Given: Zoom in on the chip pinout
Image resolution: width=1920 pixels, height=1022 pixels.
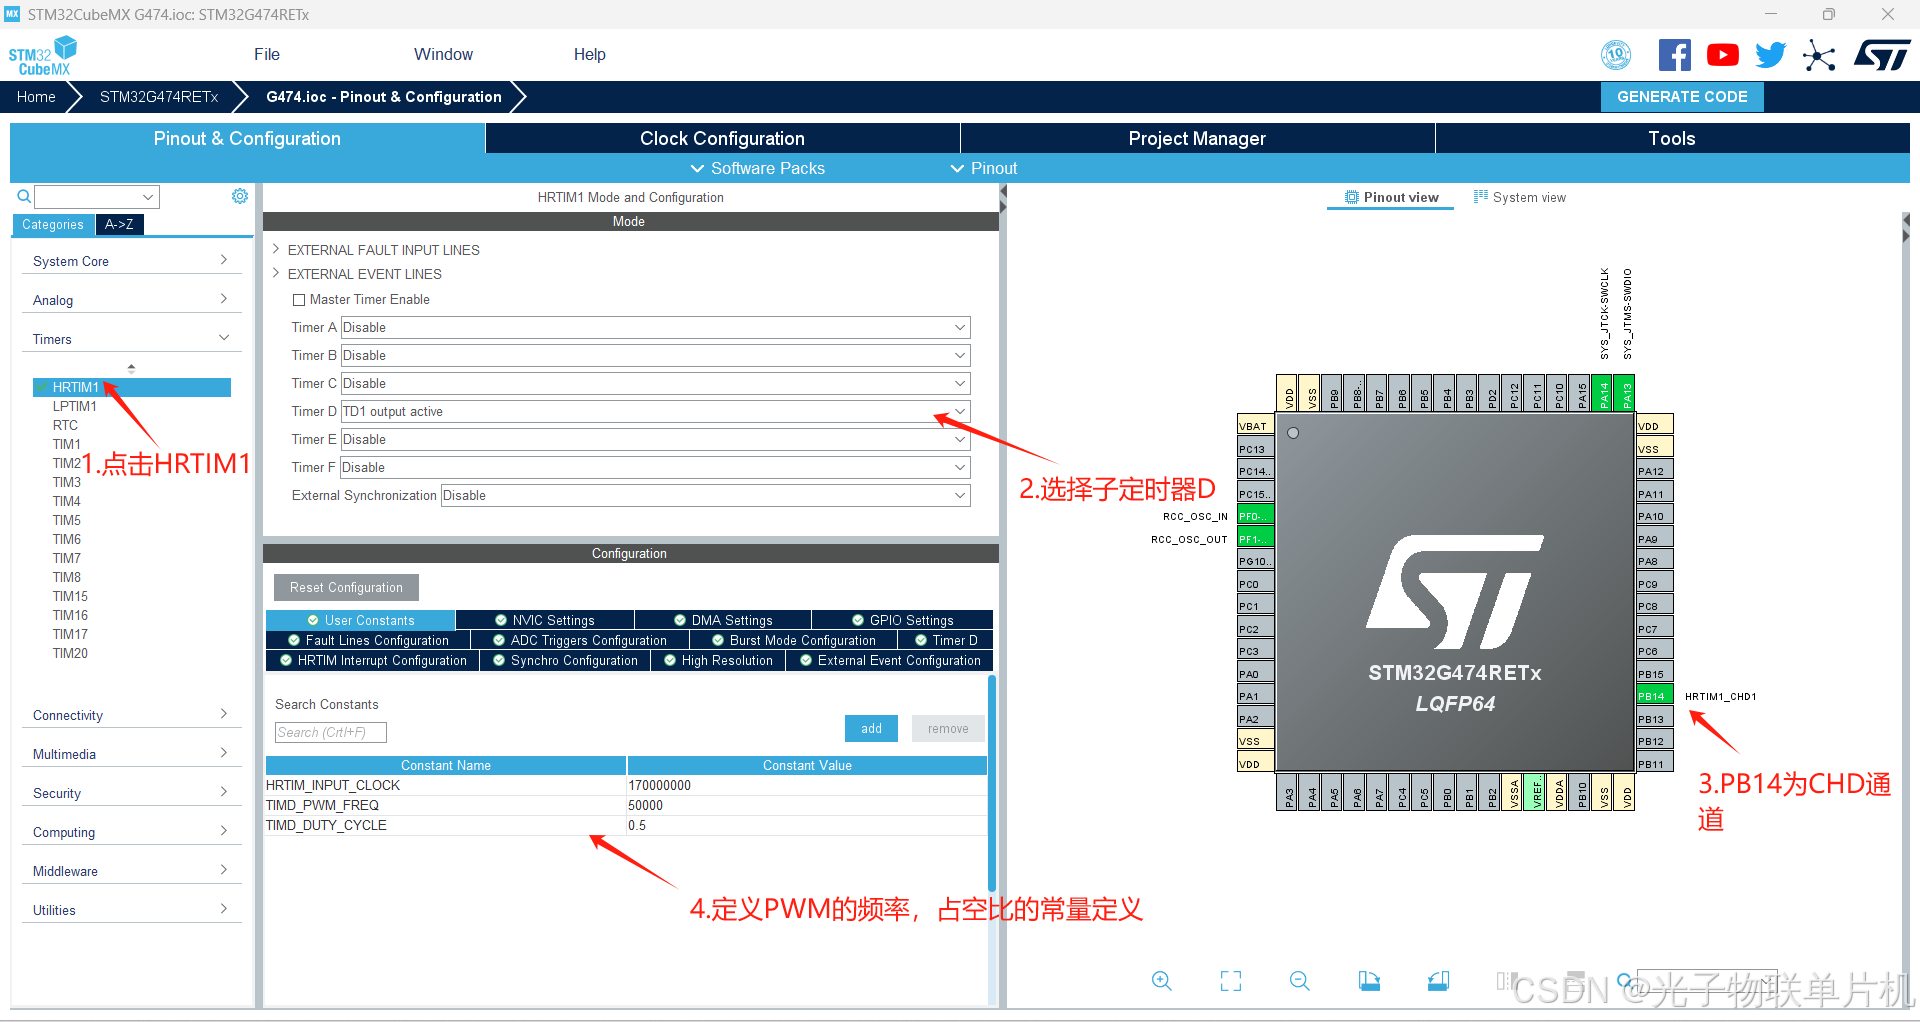Looking at the screenshot, I should coord(1161,981).
